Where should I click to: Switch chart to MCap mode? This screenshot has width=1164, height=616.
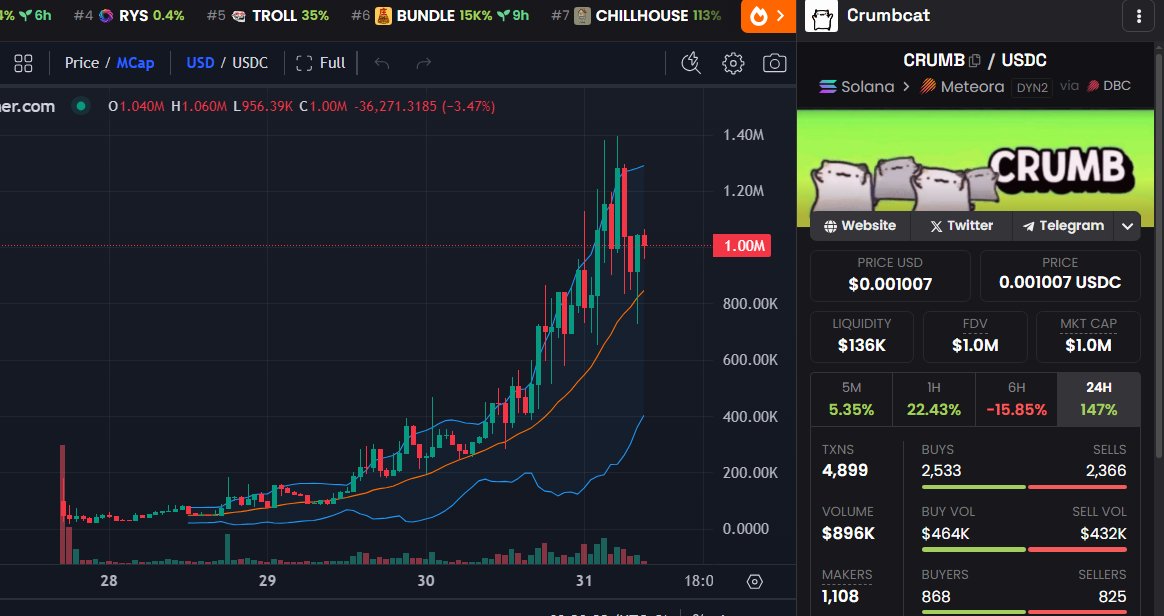(x=135, y=63)
